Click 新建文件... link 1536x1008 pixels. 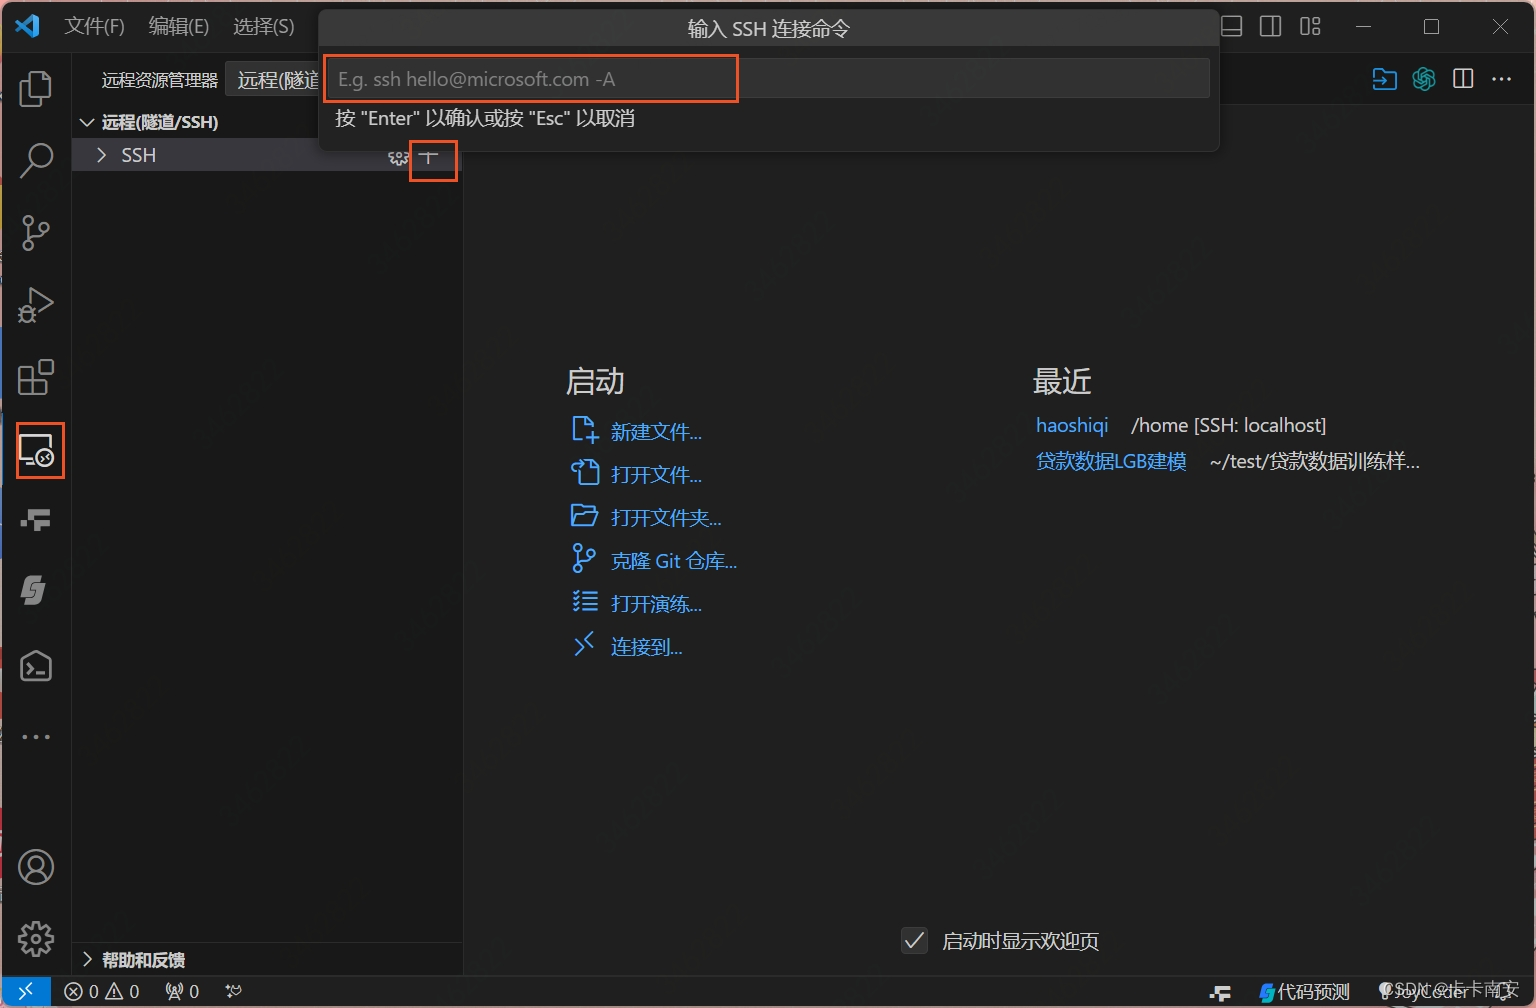point(656,432)
